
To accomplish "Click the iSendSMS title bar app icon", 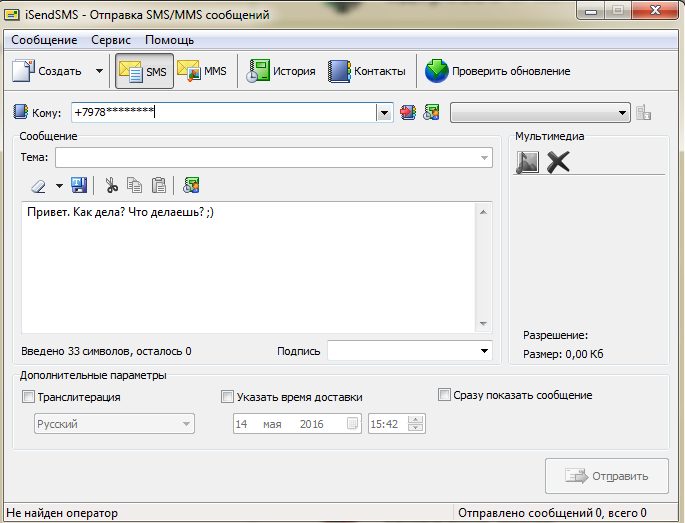I will coord(12,14).
